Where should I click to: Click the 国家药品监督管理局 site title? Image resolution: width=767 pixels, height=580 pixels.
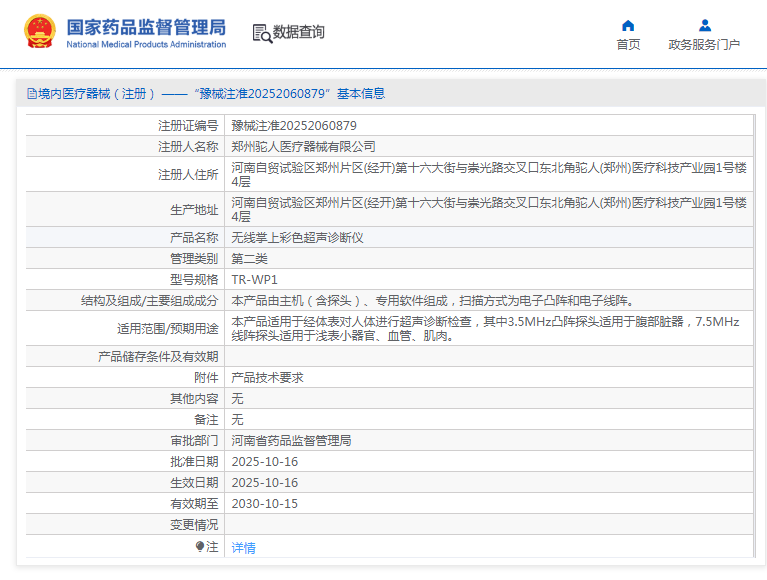[146, 27]
